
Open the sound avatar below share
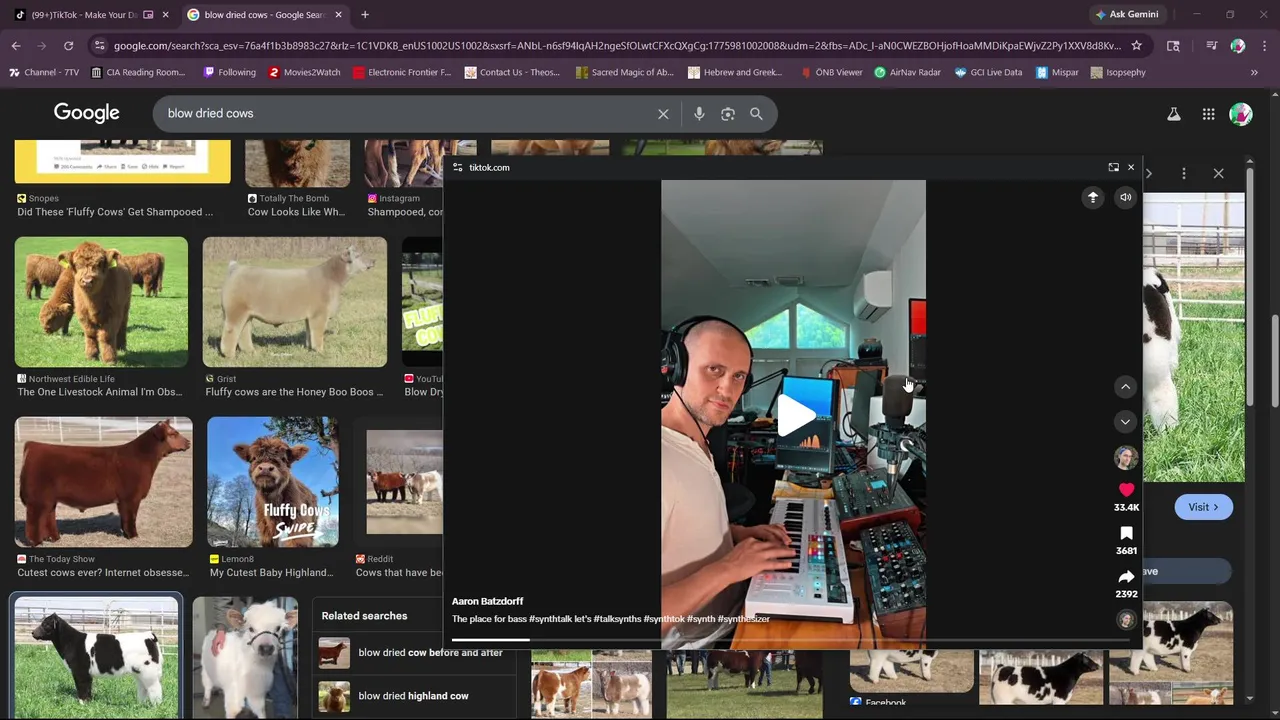pyautogui.click(x=1126, y=620)
